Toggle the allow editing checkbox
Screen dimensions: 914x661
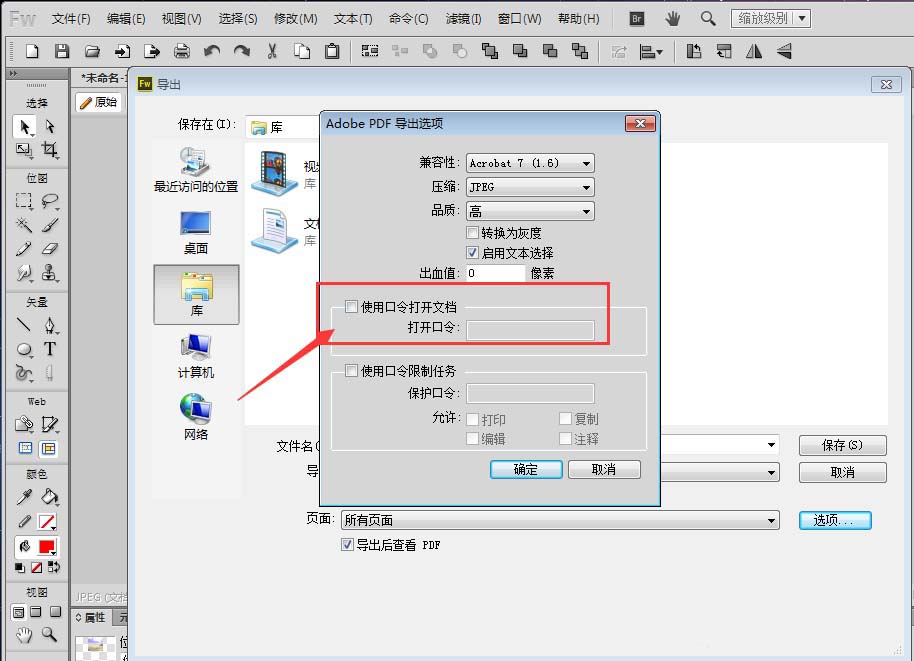pos(473,439)
